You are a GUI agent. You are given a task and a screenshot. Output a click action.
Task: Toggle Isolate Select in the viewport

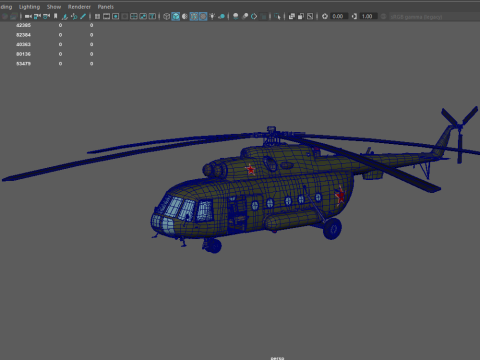pos(277,16)
